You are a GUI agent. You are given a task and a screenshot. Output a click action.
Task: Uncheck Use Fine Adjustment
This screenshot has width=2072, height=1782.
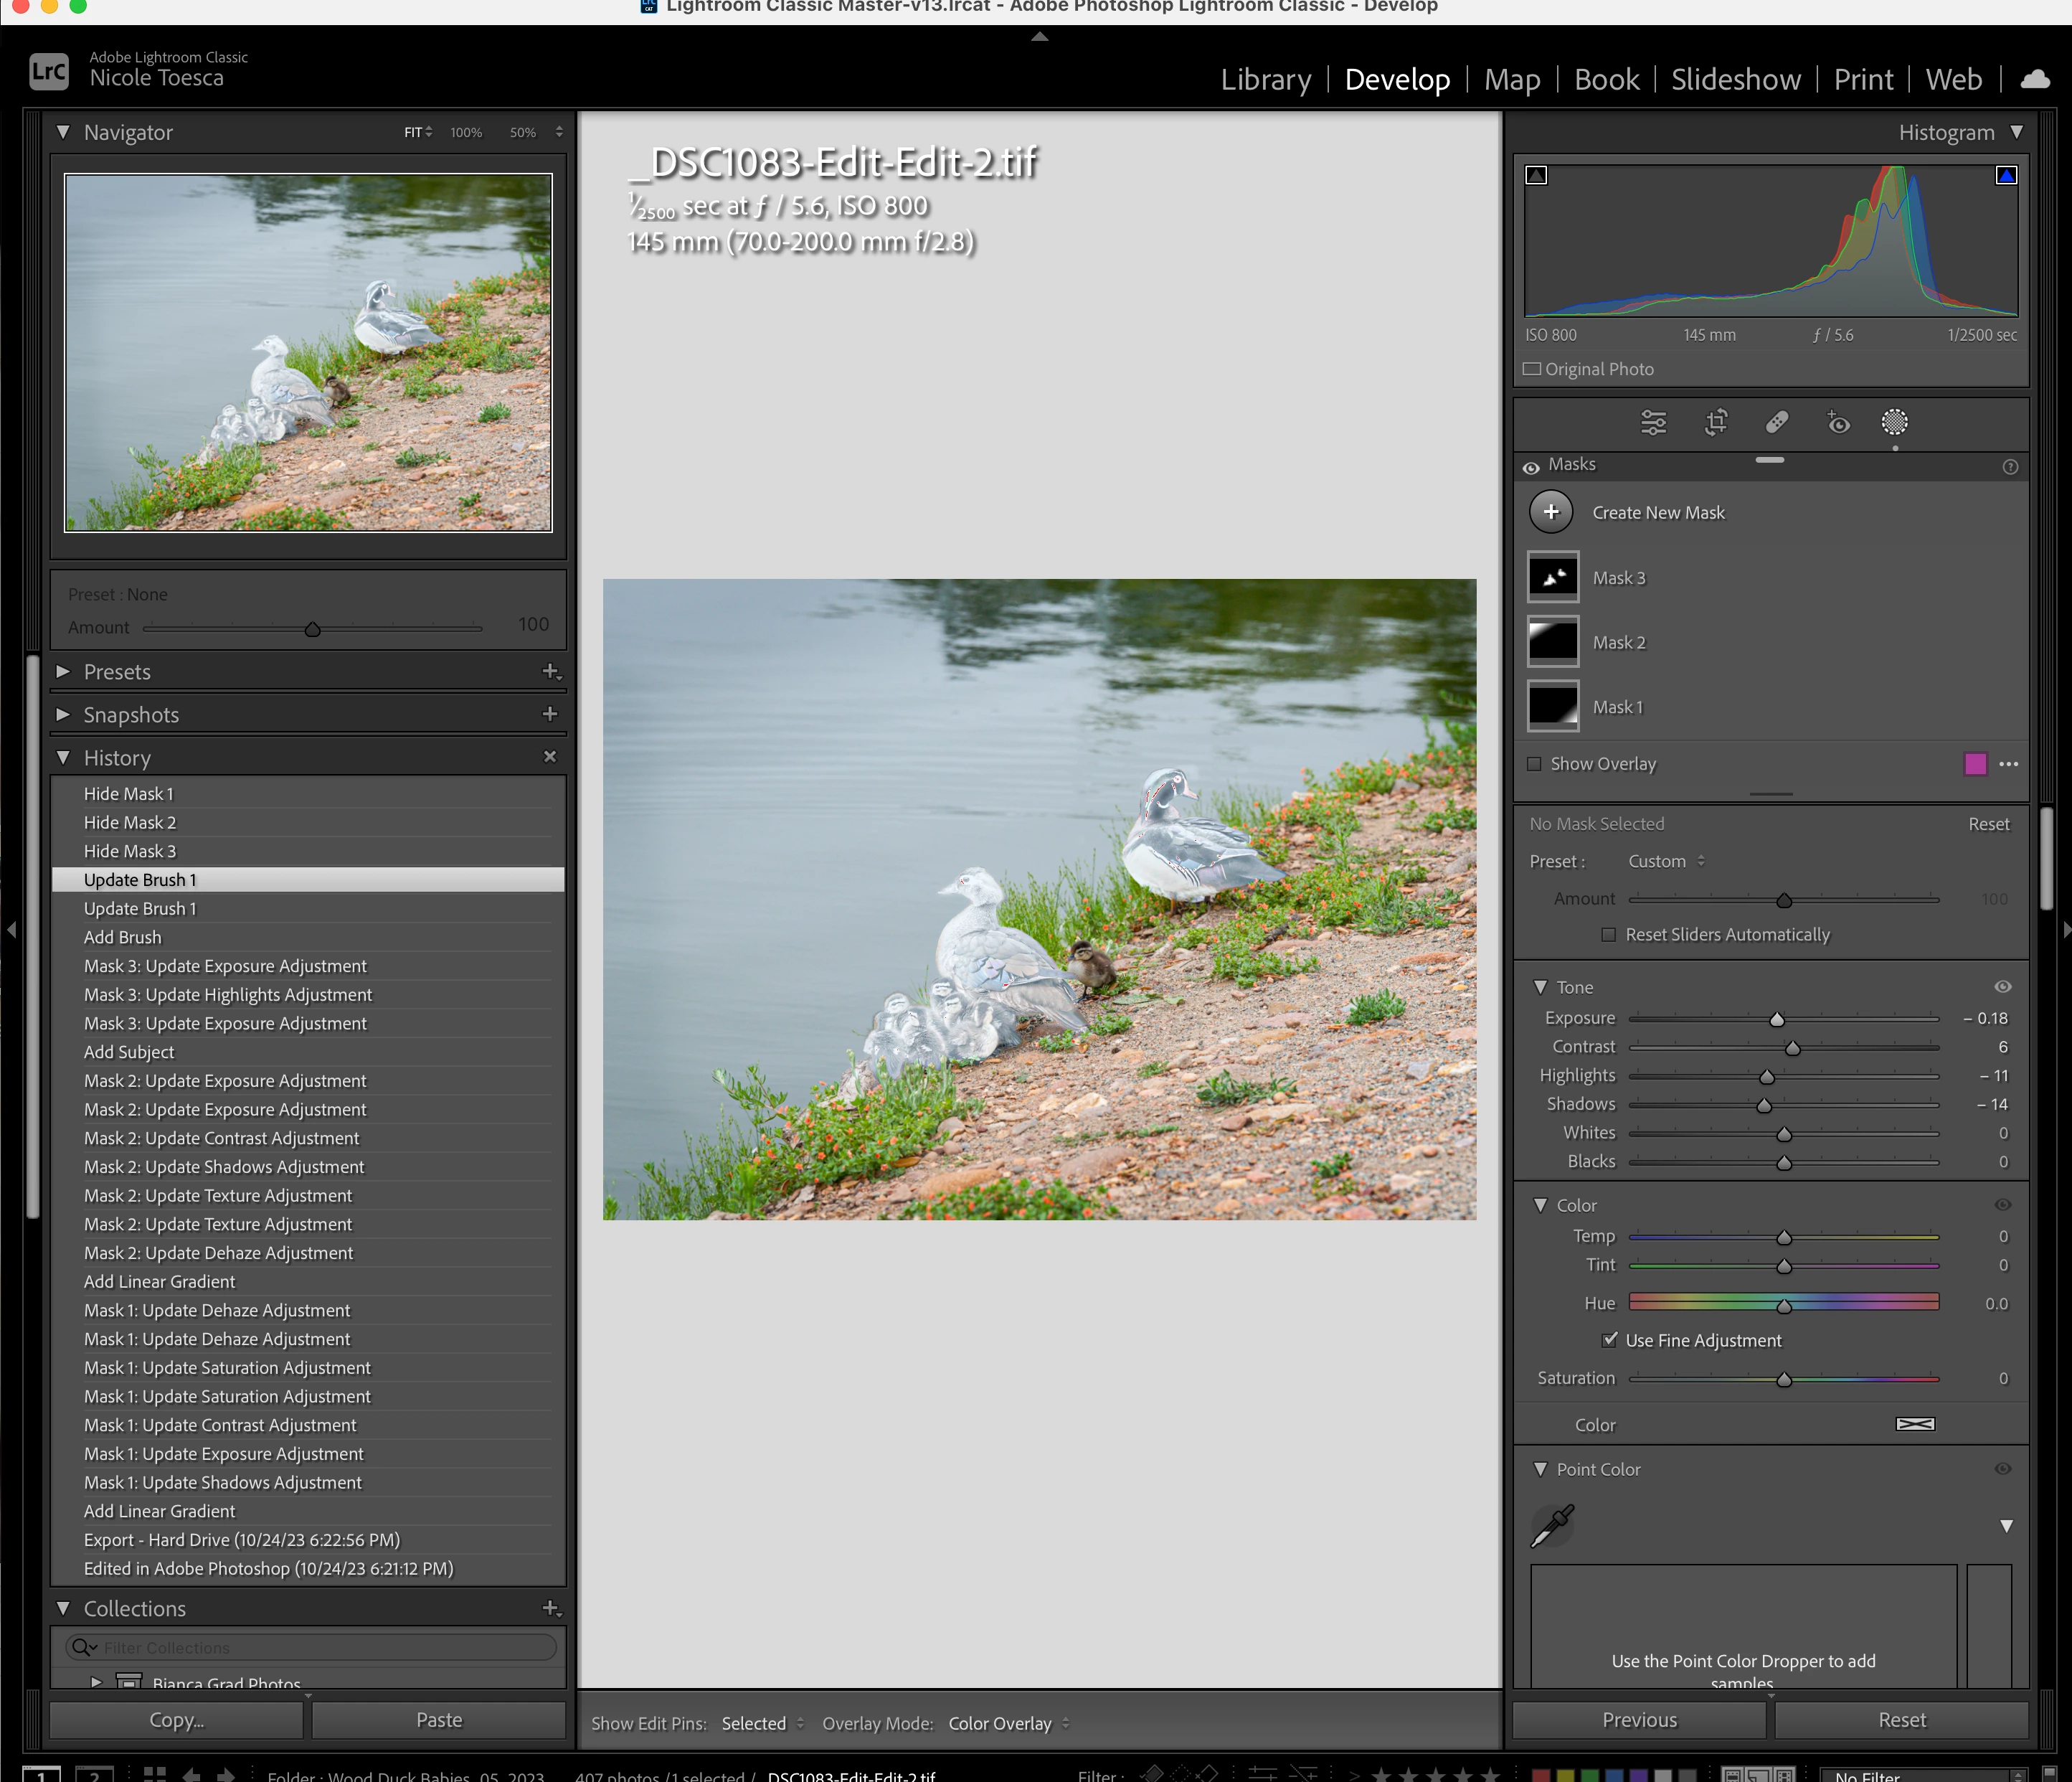tap(1609, 1340)
